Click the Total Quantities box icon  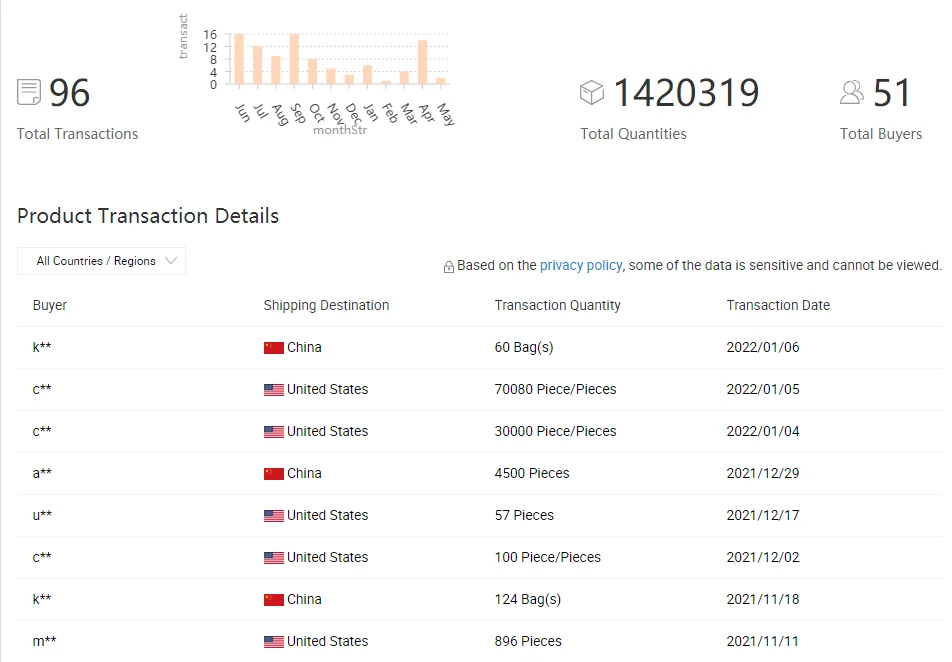[x=592, y=93]
